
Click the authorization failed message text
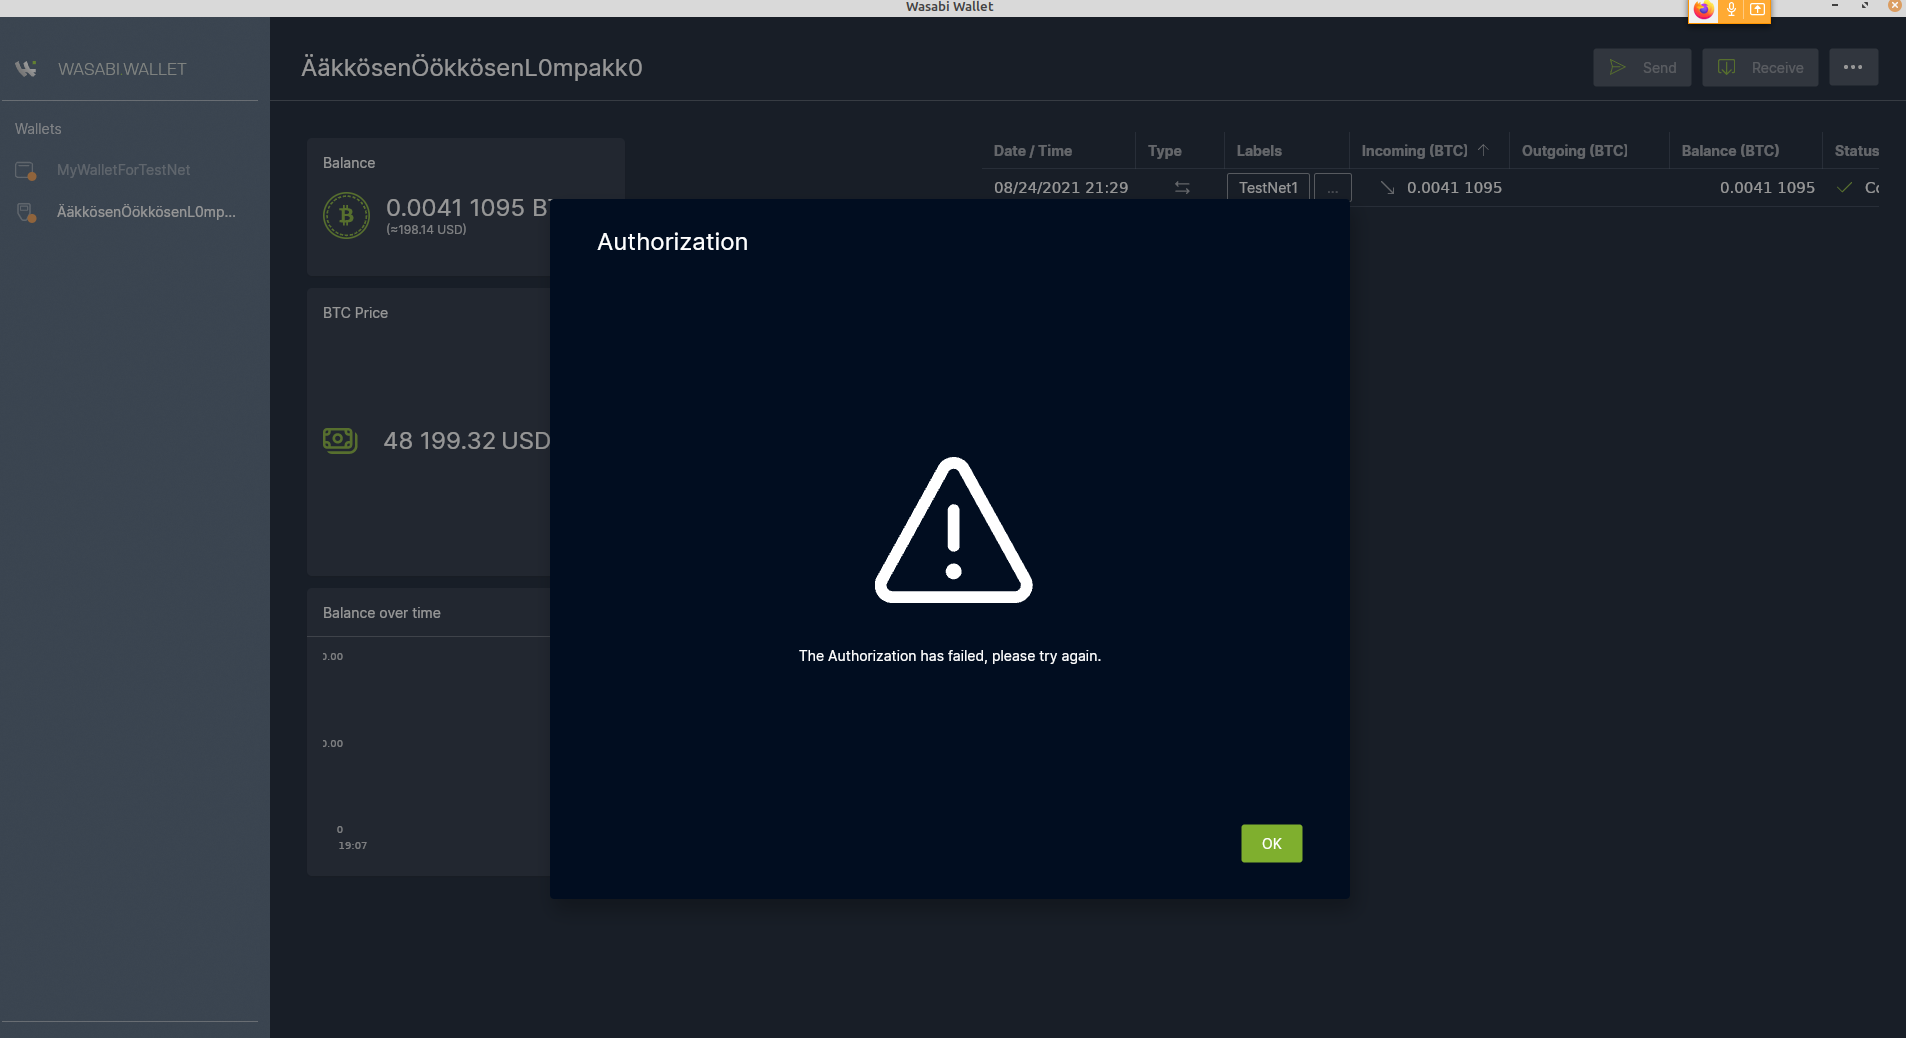[949, 656]
